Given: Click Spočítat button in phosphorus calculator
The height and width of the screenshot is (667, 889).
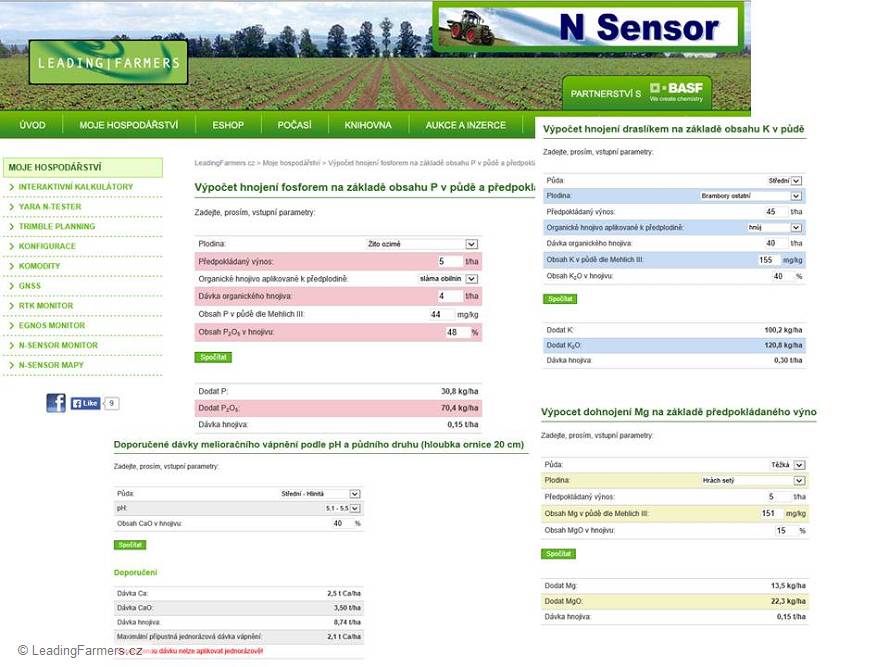Looking at the screenshot, I should [213, 357].
